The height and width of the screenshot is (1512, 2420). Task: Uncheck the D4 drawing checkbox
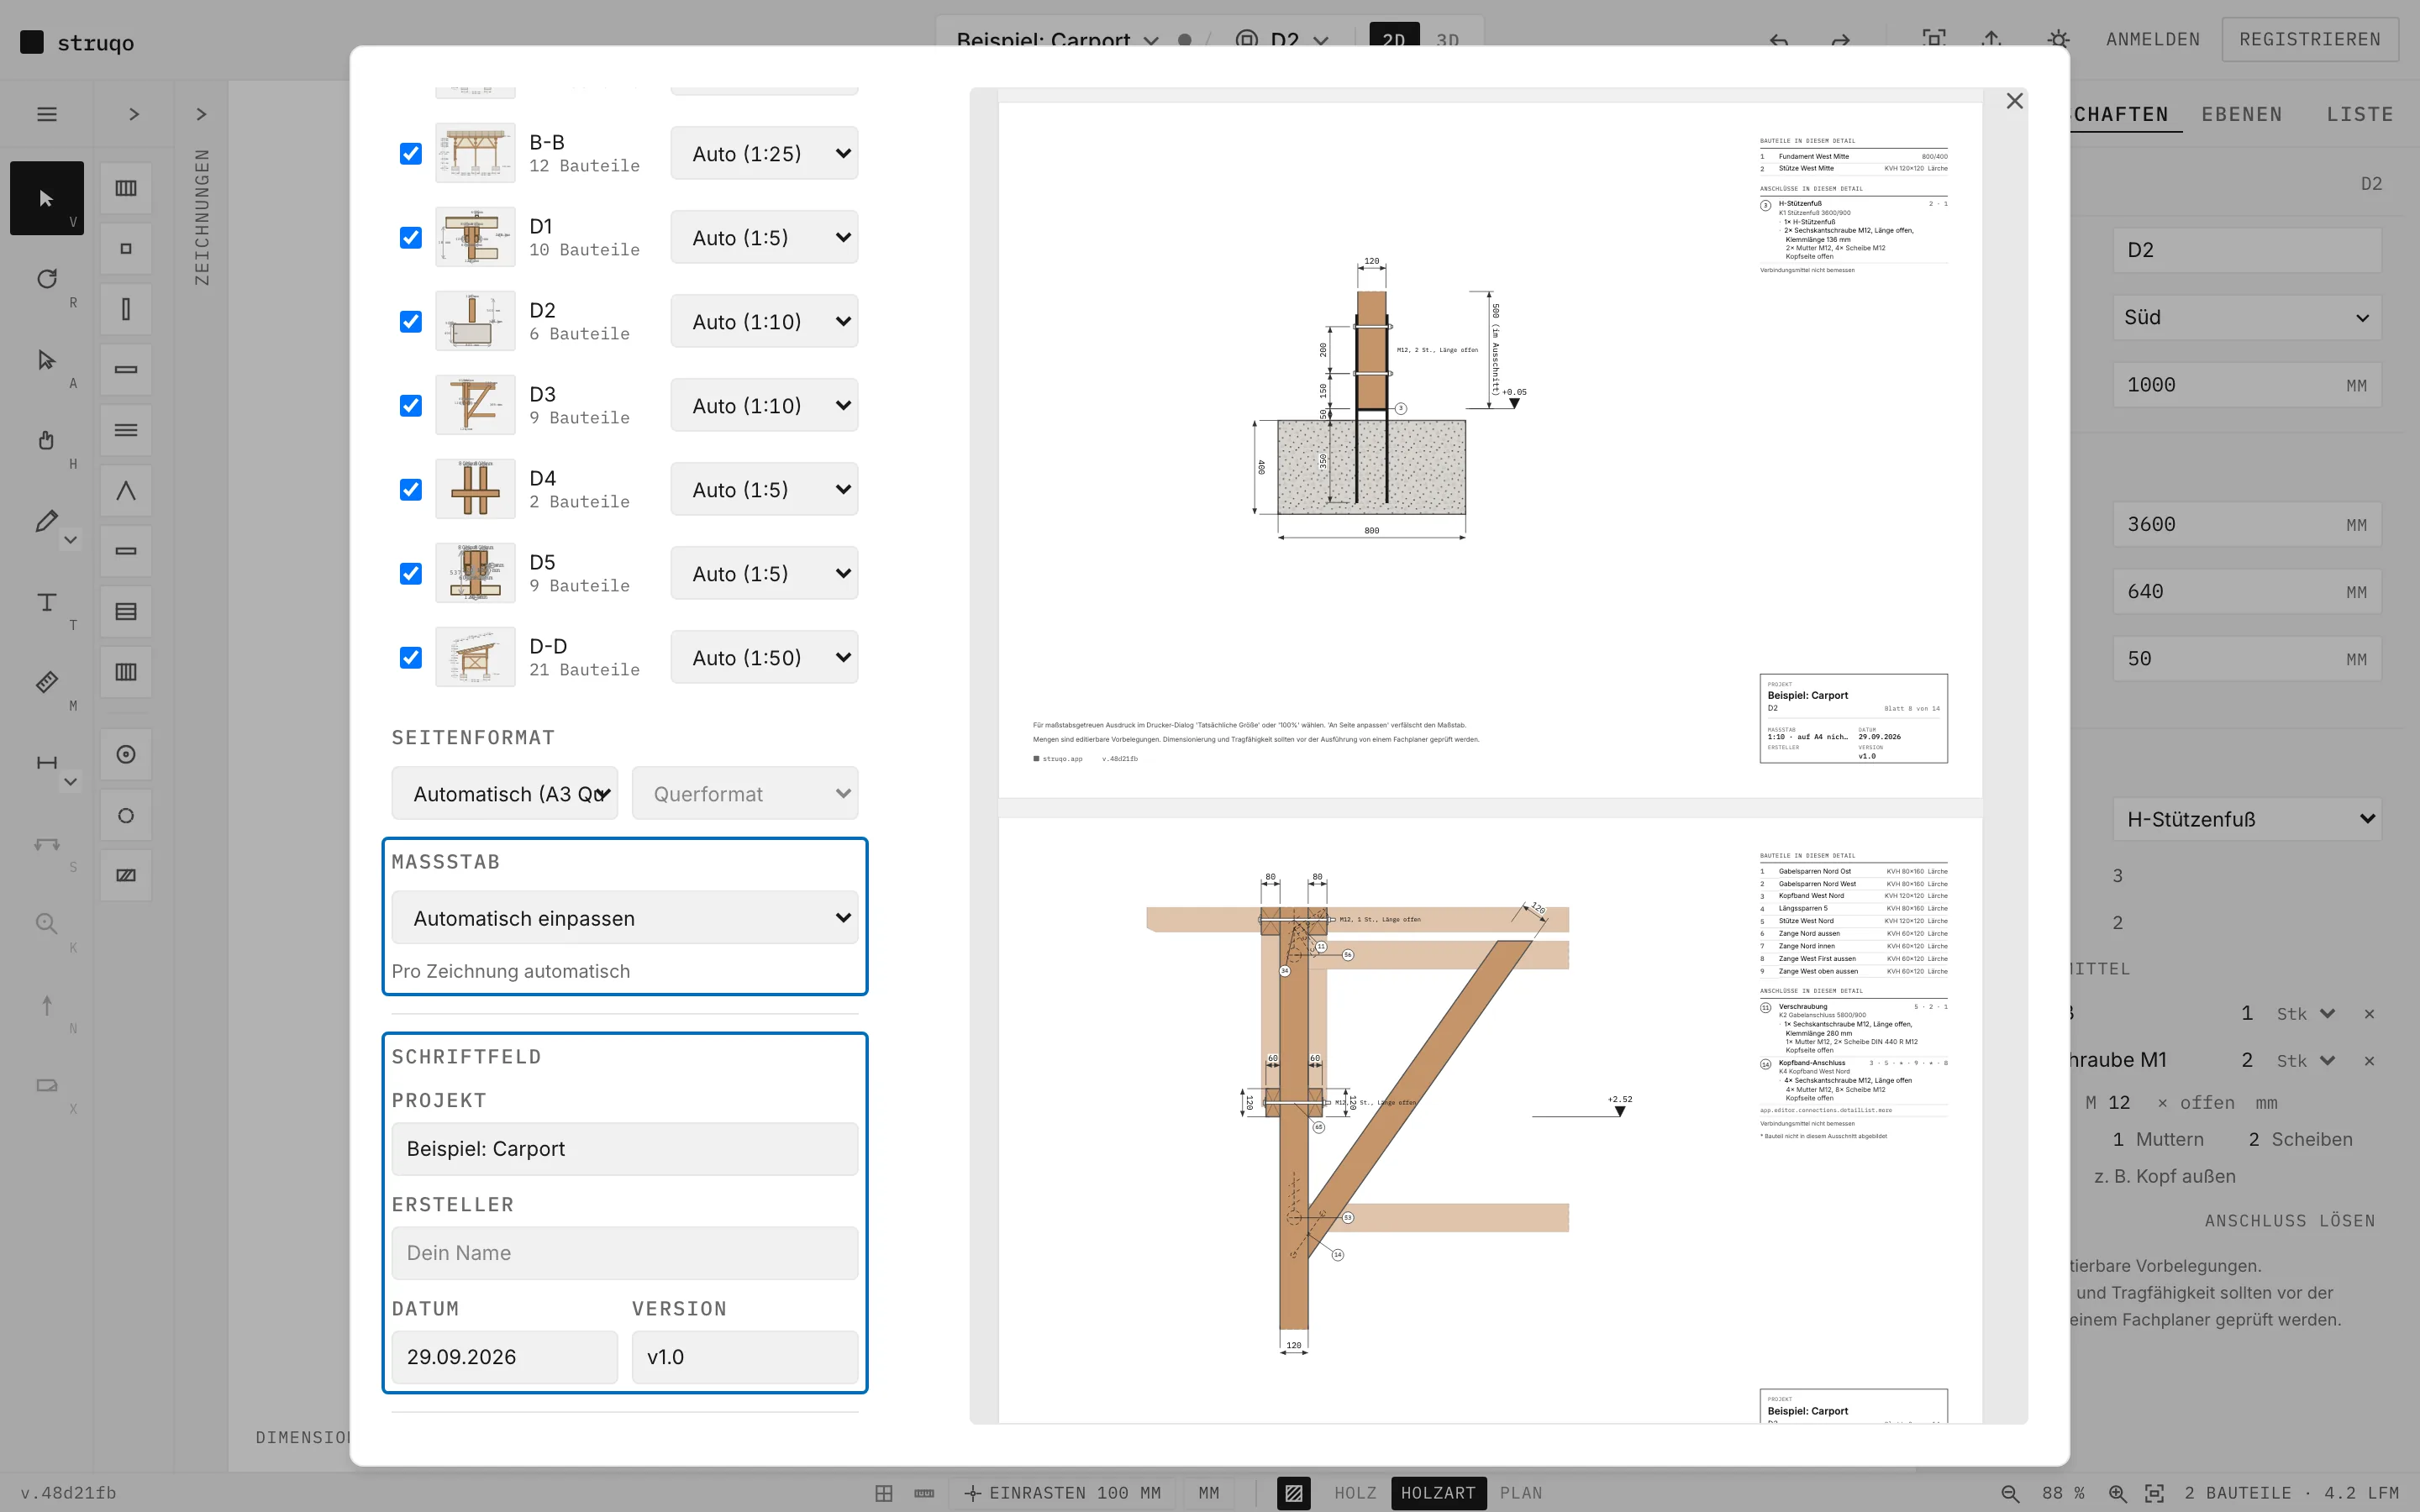(x=411, y=489)
